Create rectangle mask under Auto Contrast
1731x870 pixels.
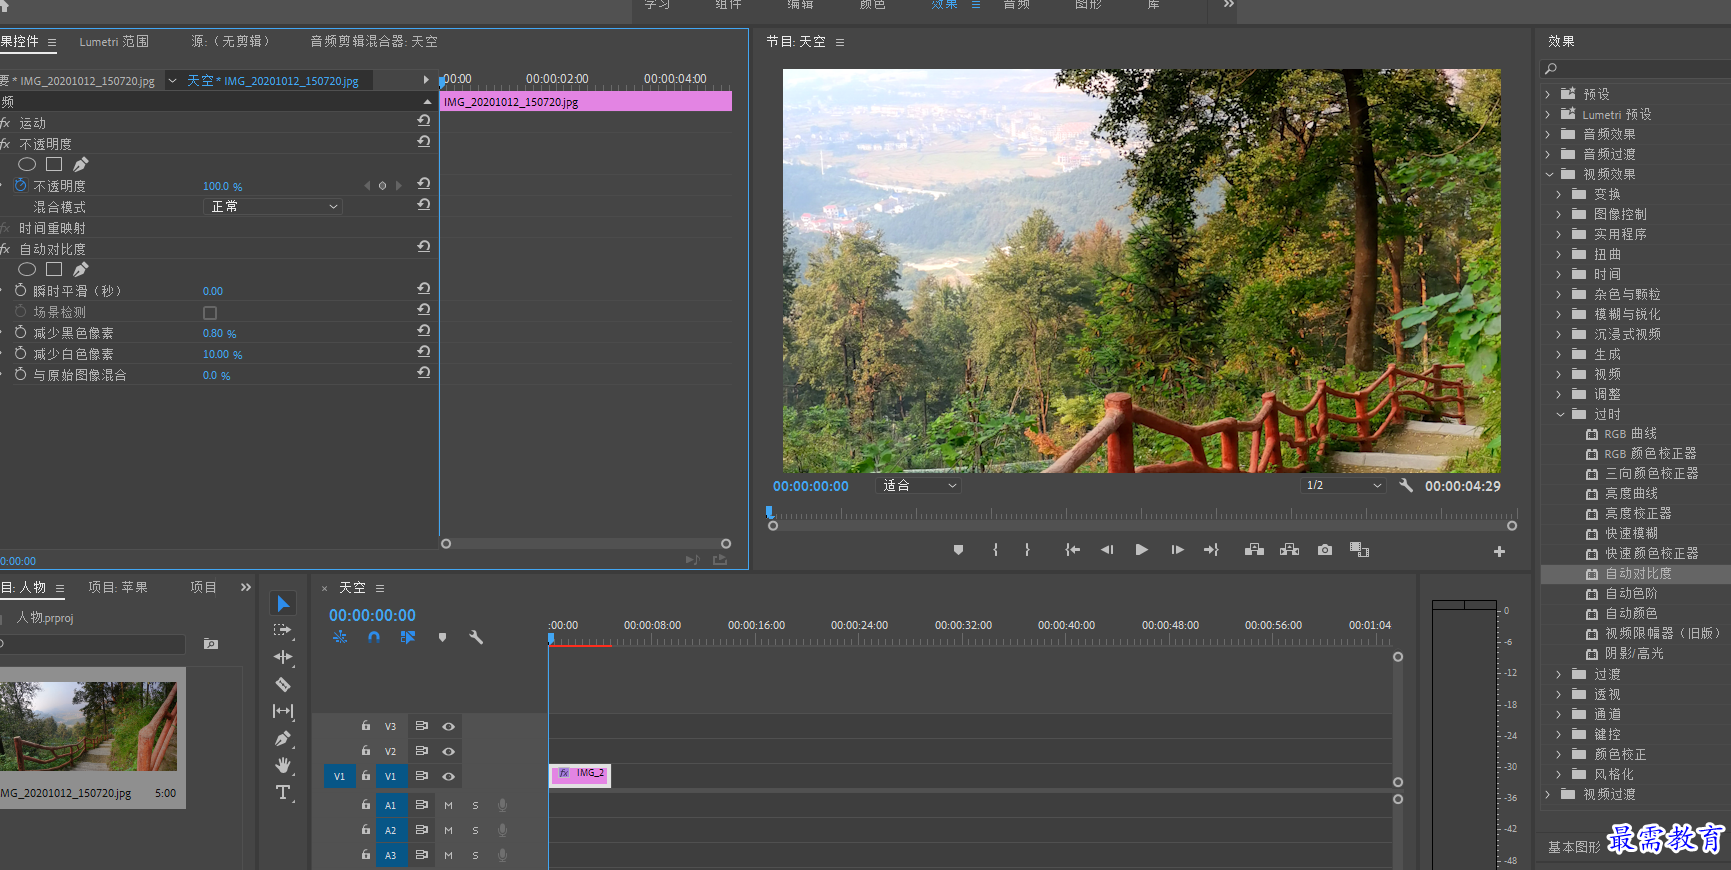tap(54, 269)
